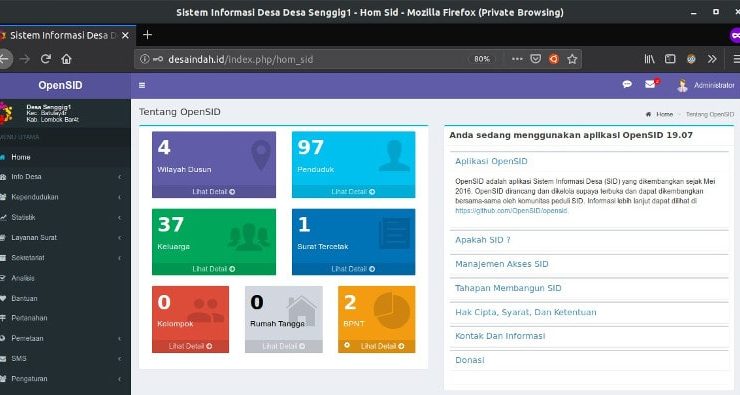Image resolution: width=740 pixels, height=395 pixels.
Task: View BPNT Lihat Detail
Action: point(382,346)
